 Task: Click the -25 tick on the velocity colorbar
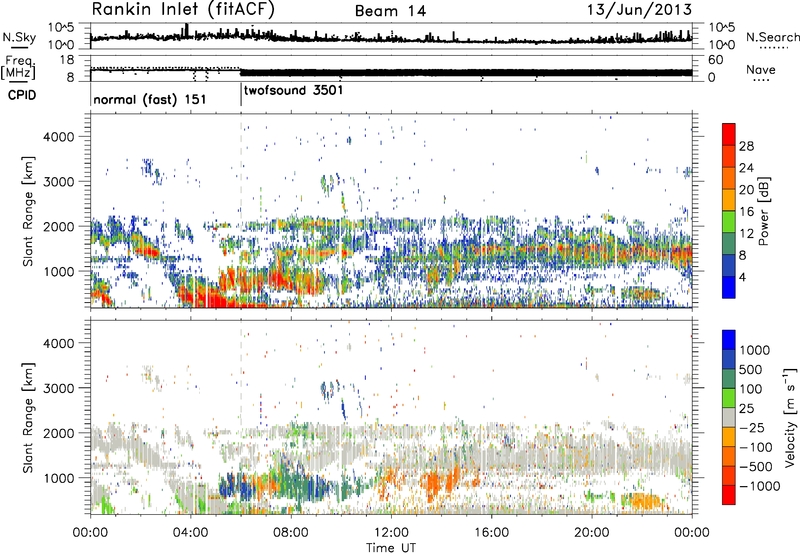pyautogui.click(x=751, y=428)
